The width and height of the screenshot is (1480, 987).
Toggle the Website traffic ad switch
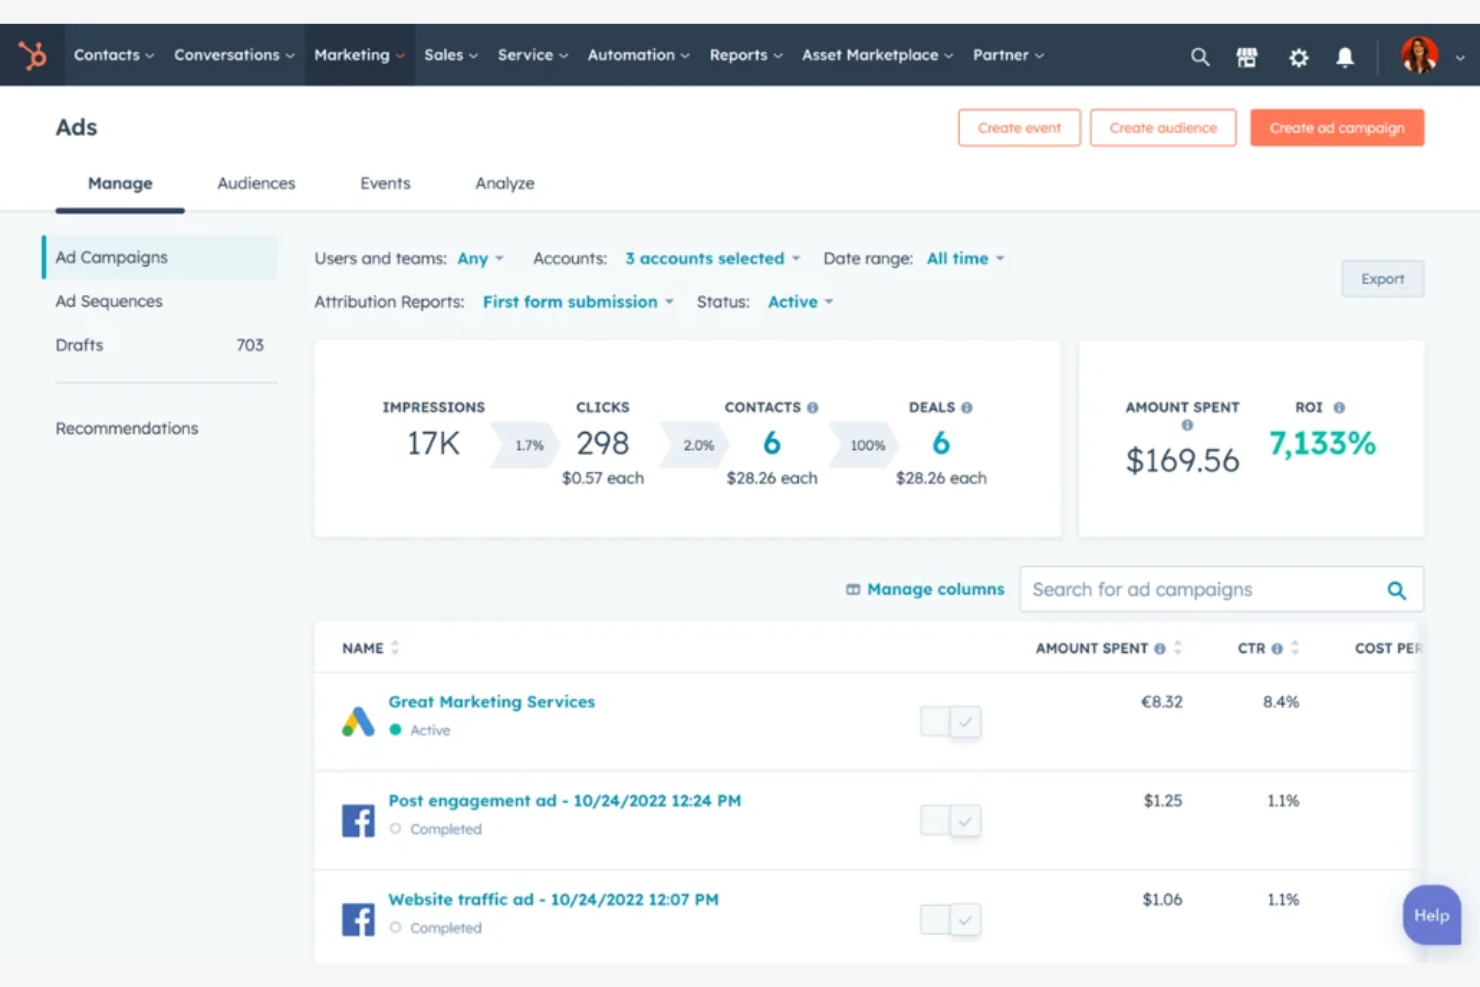(949, 919)
